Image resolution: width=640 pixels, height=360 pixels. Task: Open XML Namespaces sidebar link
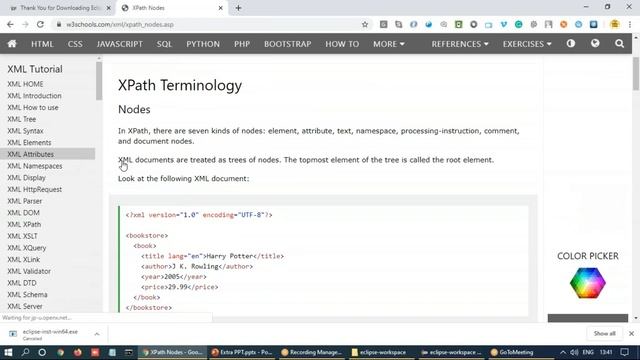(x=35, y=166)
